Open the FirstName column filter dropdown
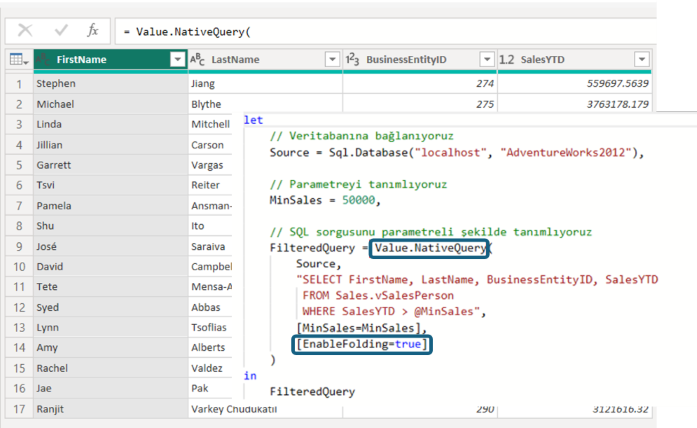This screenshot has height=428, width=697. pos(177,59)
